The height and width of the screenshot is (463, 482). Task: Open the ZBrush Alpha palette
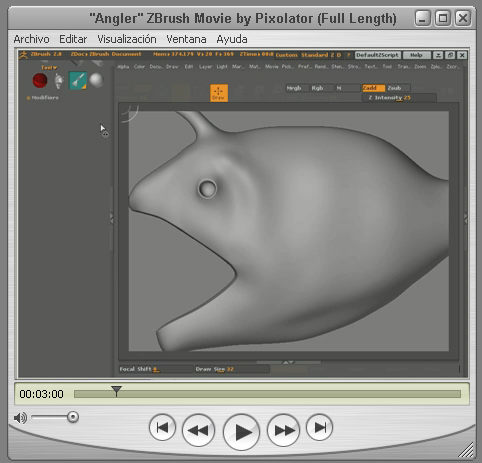(123, 67)
